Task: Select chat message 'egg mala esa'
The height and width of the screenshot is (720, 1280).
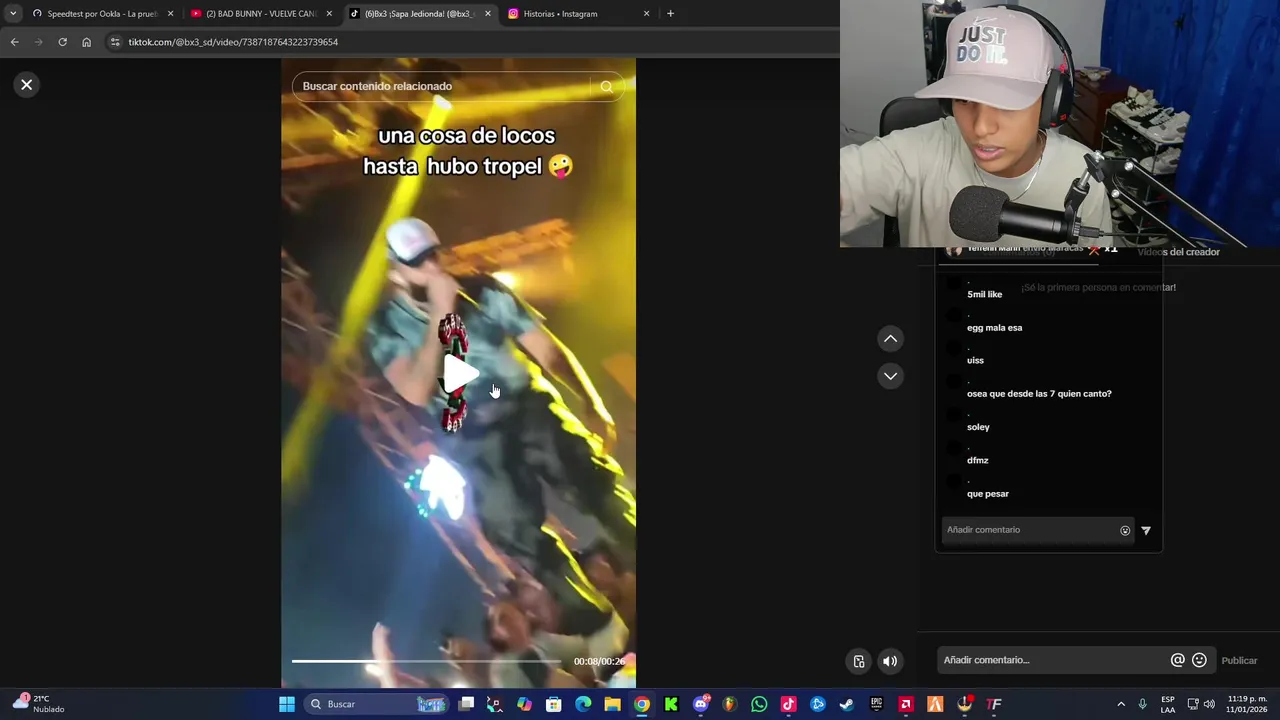Action: point(994,328)
